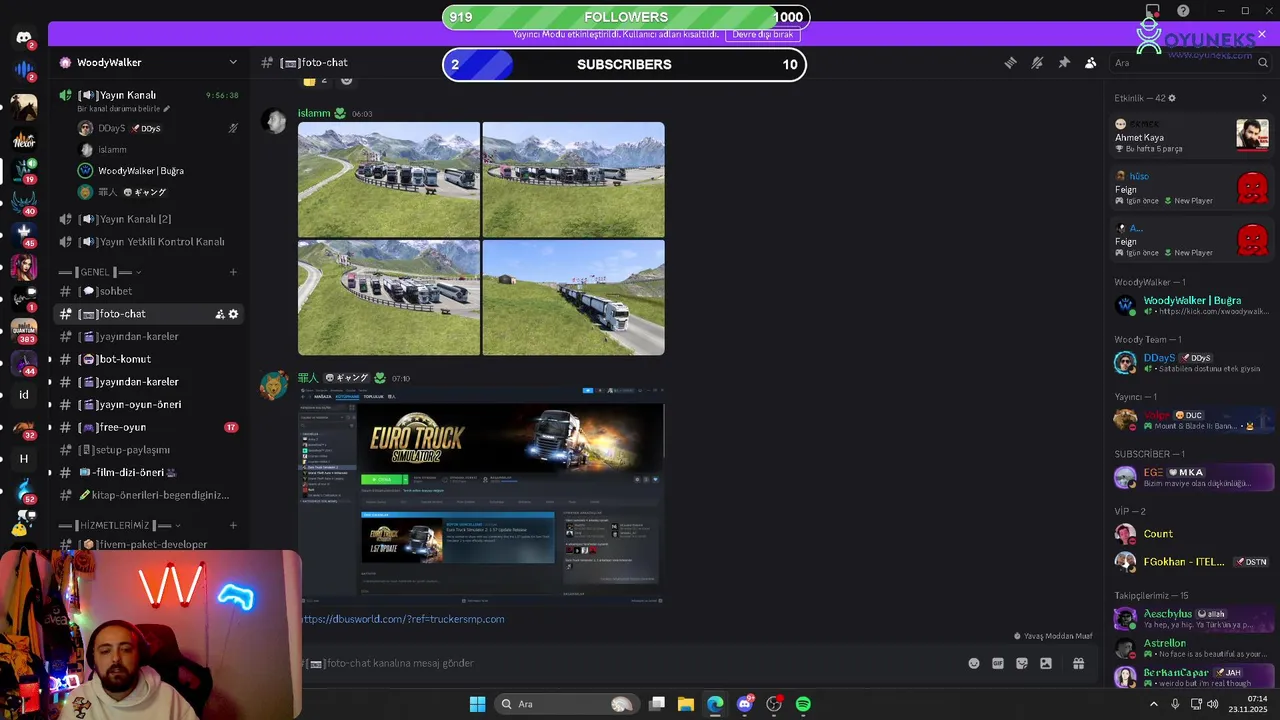Toggle channel notification mute bell icon
The width and height of the screenshot is (1280, 720).
click(1037, 63)
